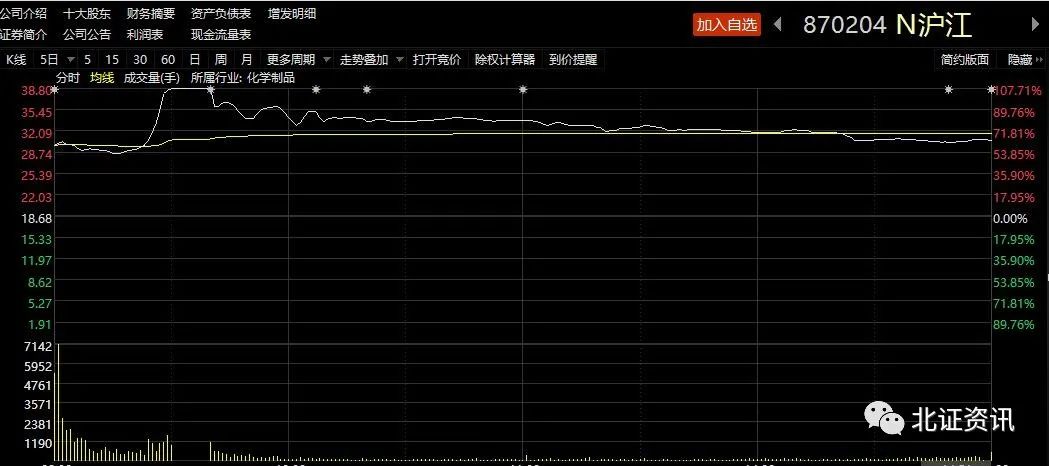Viewport: 1049px width, 466px height.
Task: Click the star marker at the chart midpoint
Action: pos(523,90)
